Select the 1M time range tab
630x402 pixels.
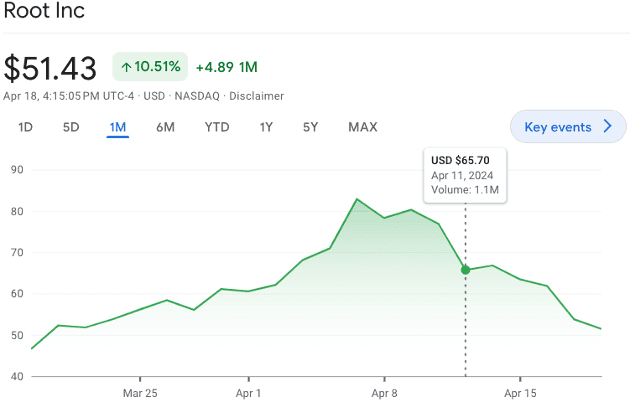pyautogui.click(x=118, y=127)
